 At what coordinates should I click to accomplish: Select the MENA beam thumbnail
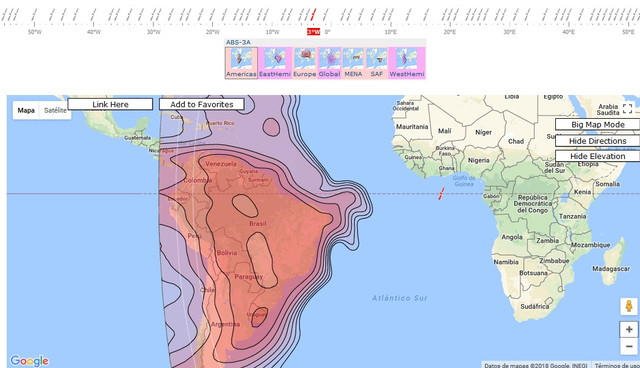click(x=353, y=63)
